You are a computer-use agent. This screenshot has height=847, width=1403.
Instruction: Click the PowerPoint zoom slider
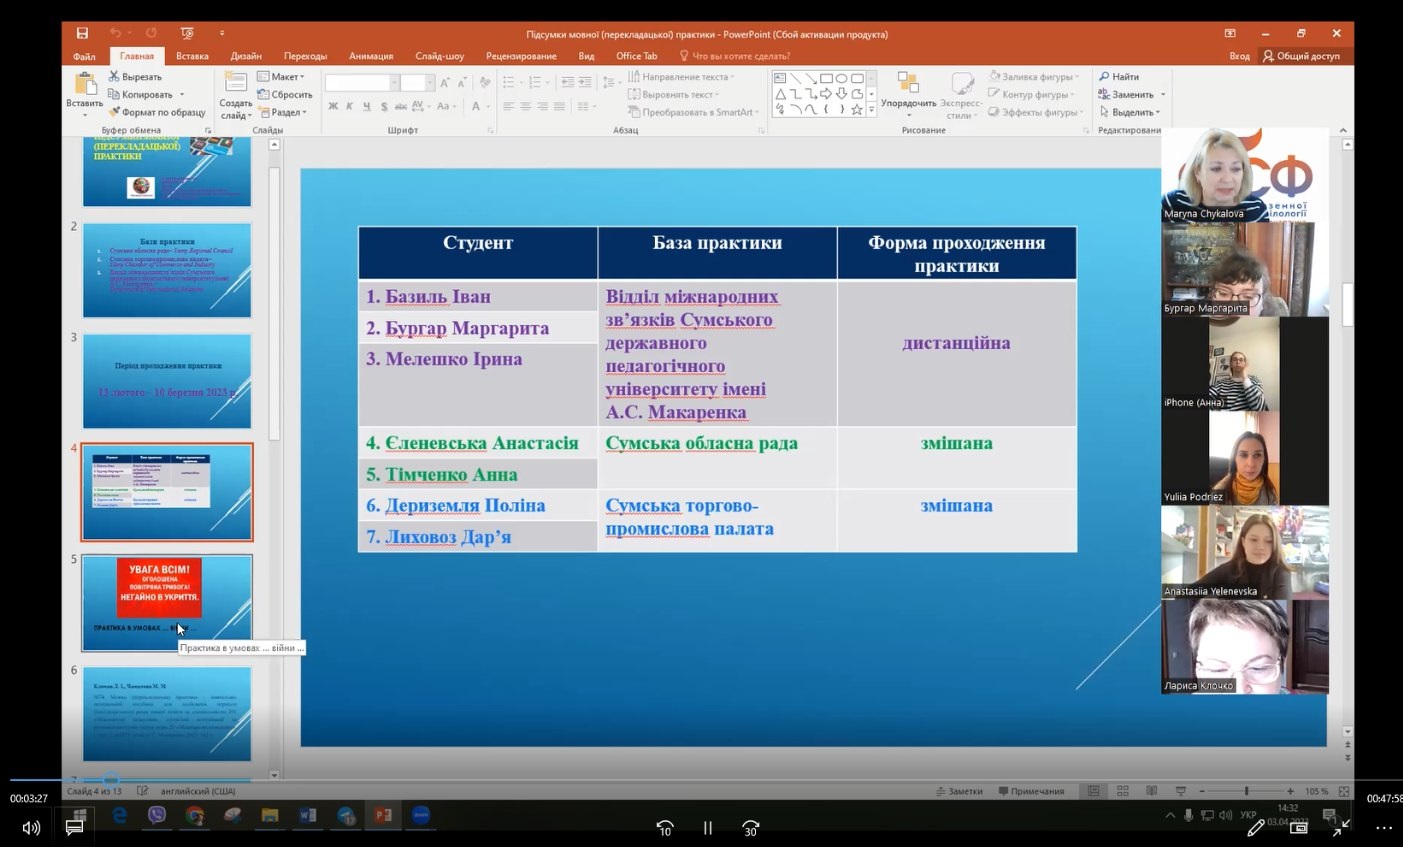pos(1246,791)
